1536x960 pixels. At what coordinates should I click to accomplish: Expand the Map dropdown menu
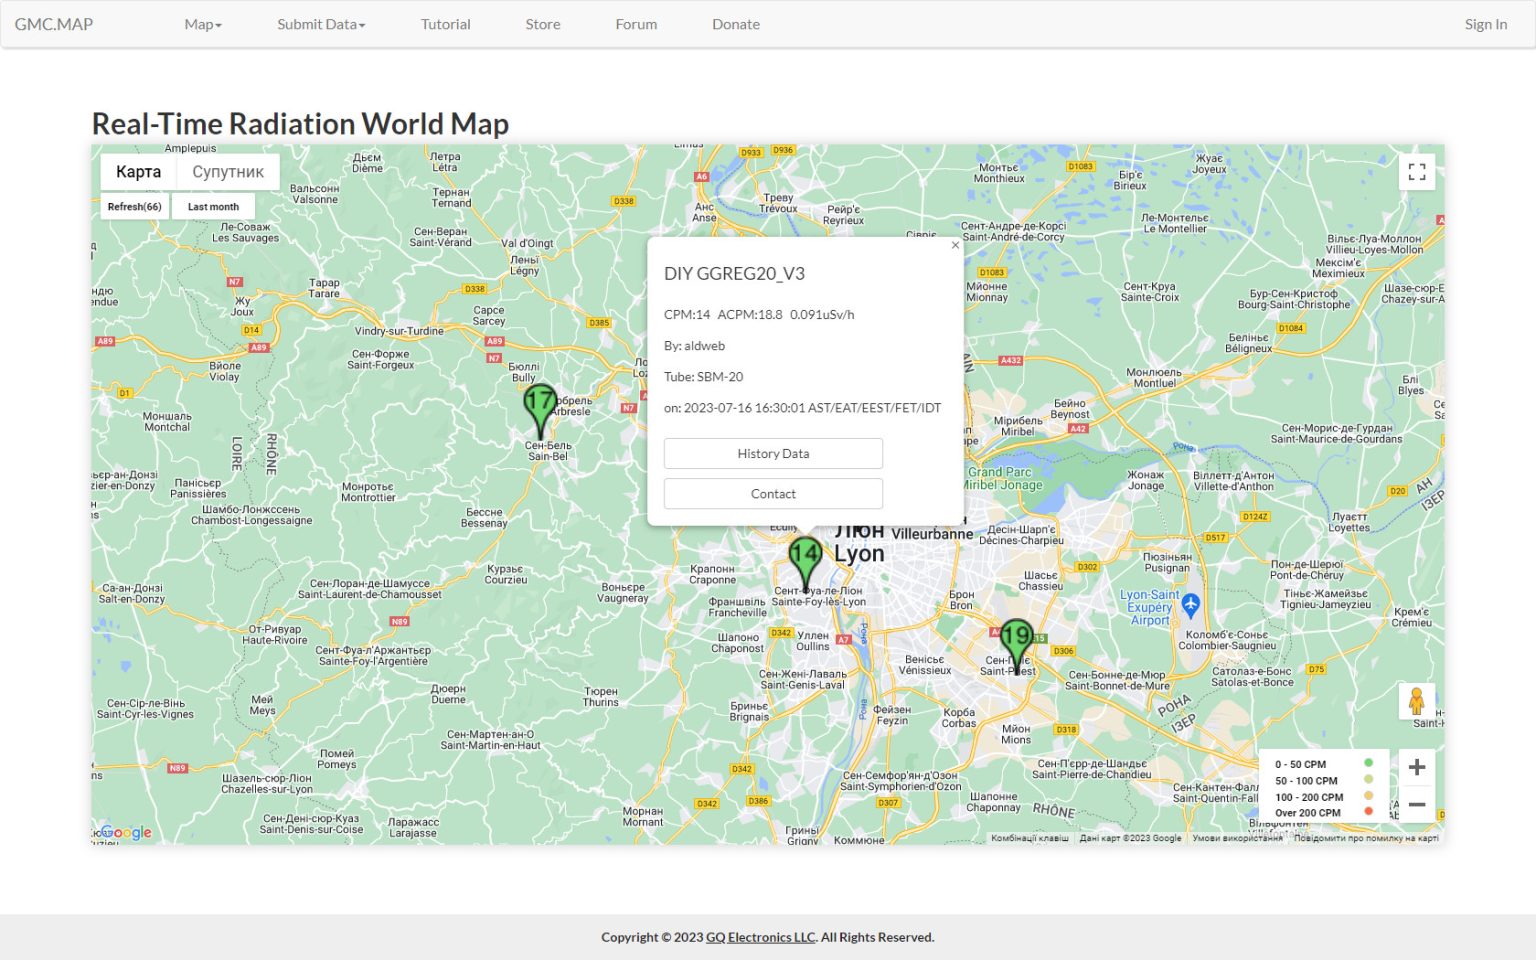pyautogui.click(x=203, y=24)
